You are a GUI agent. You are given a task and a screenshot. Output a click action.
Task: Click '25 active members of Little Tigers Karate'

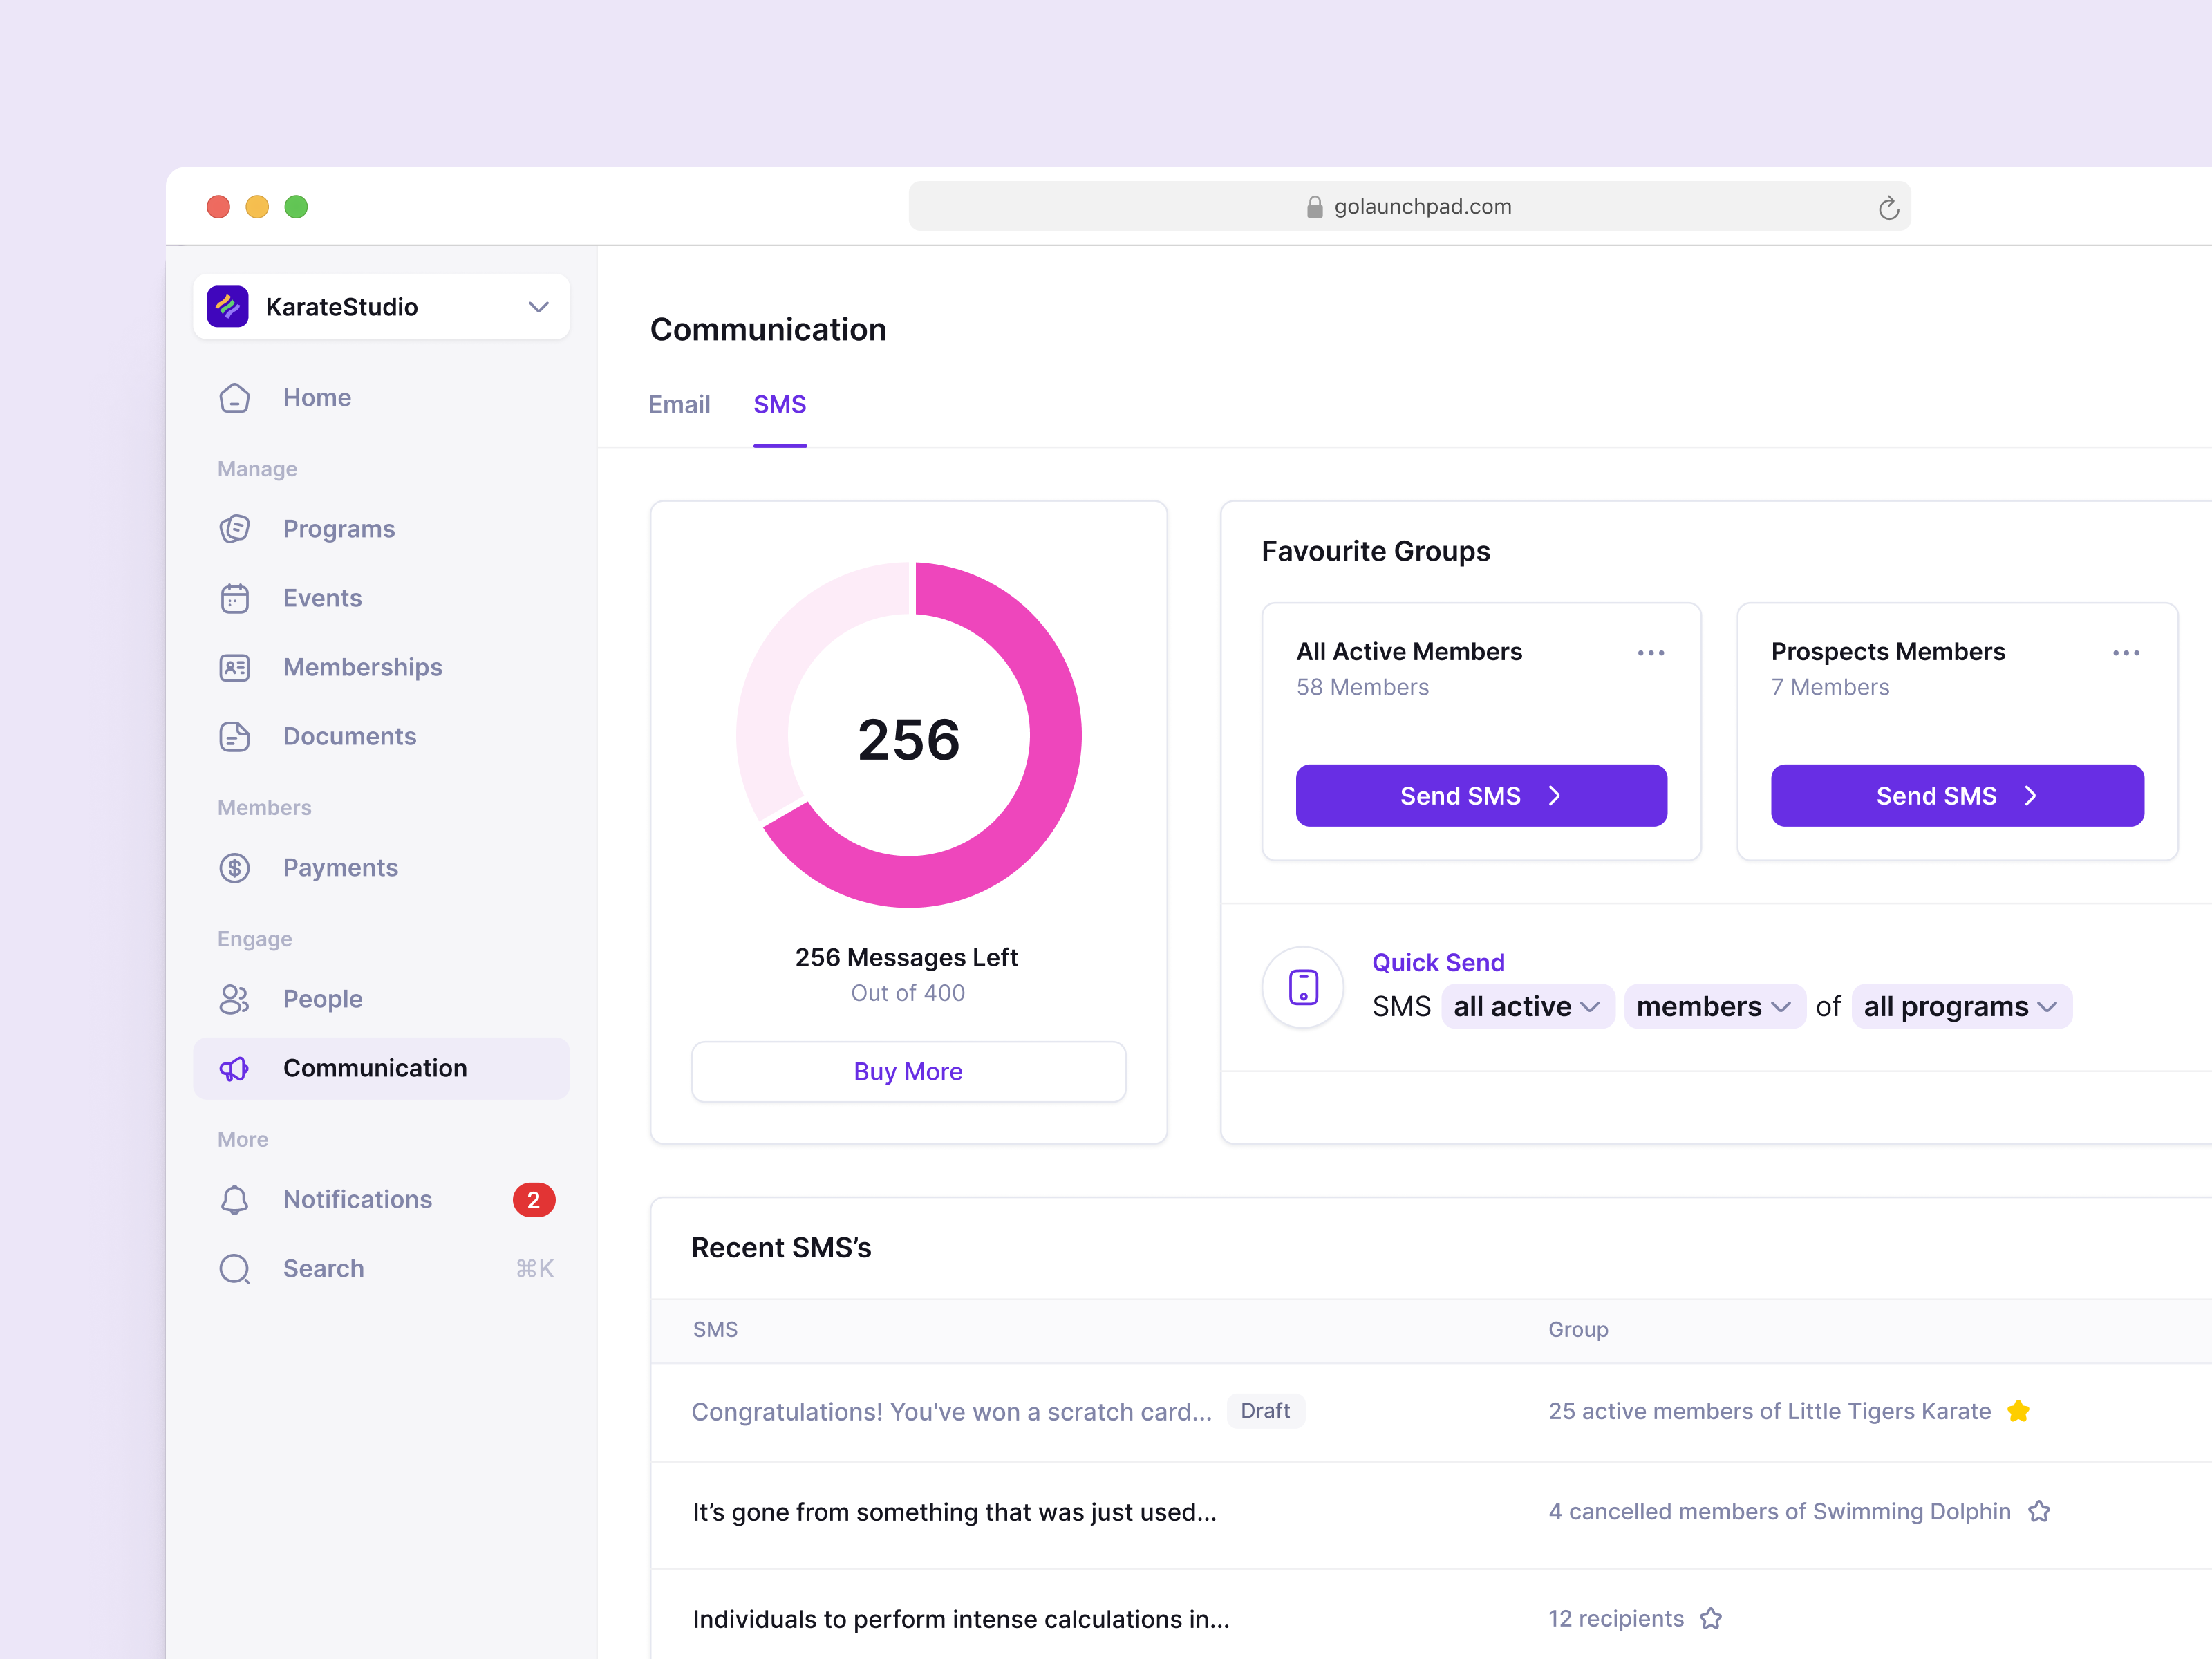1769,1411
